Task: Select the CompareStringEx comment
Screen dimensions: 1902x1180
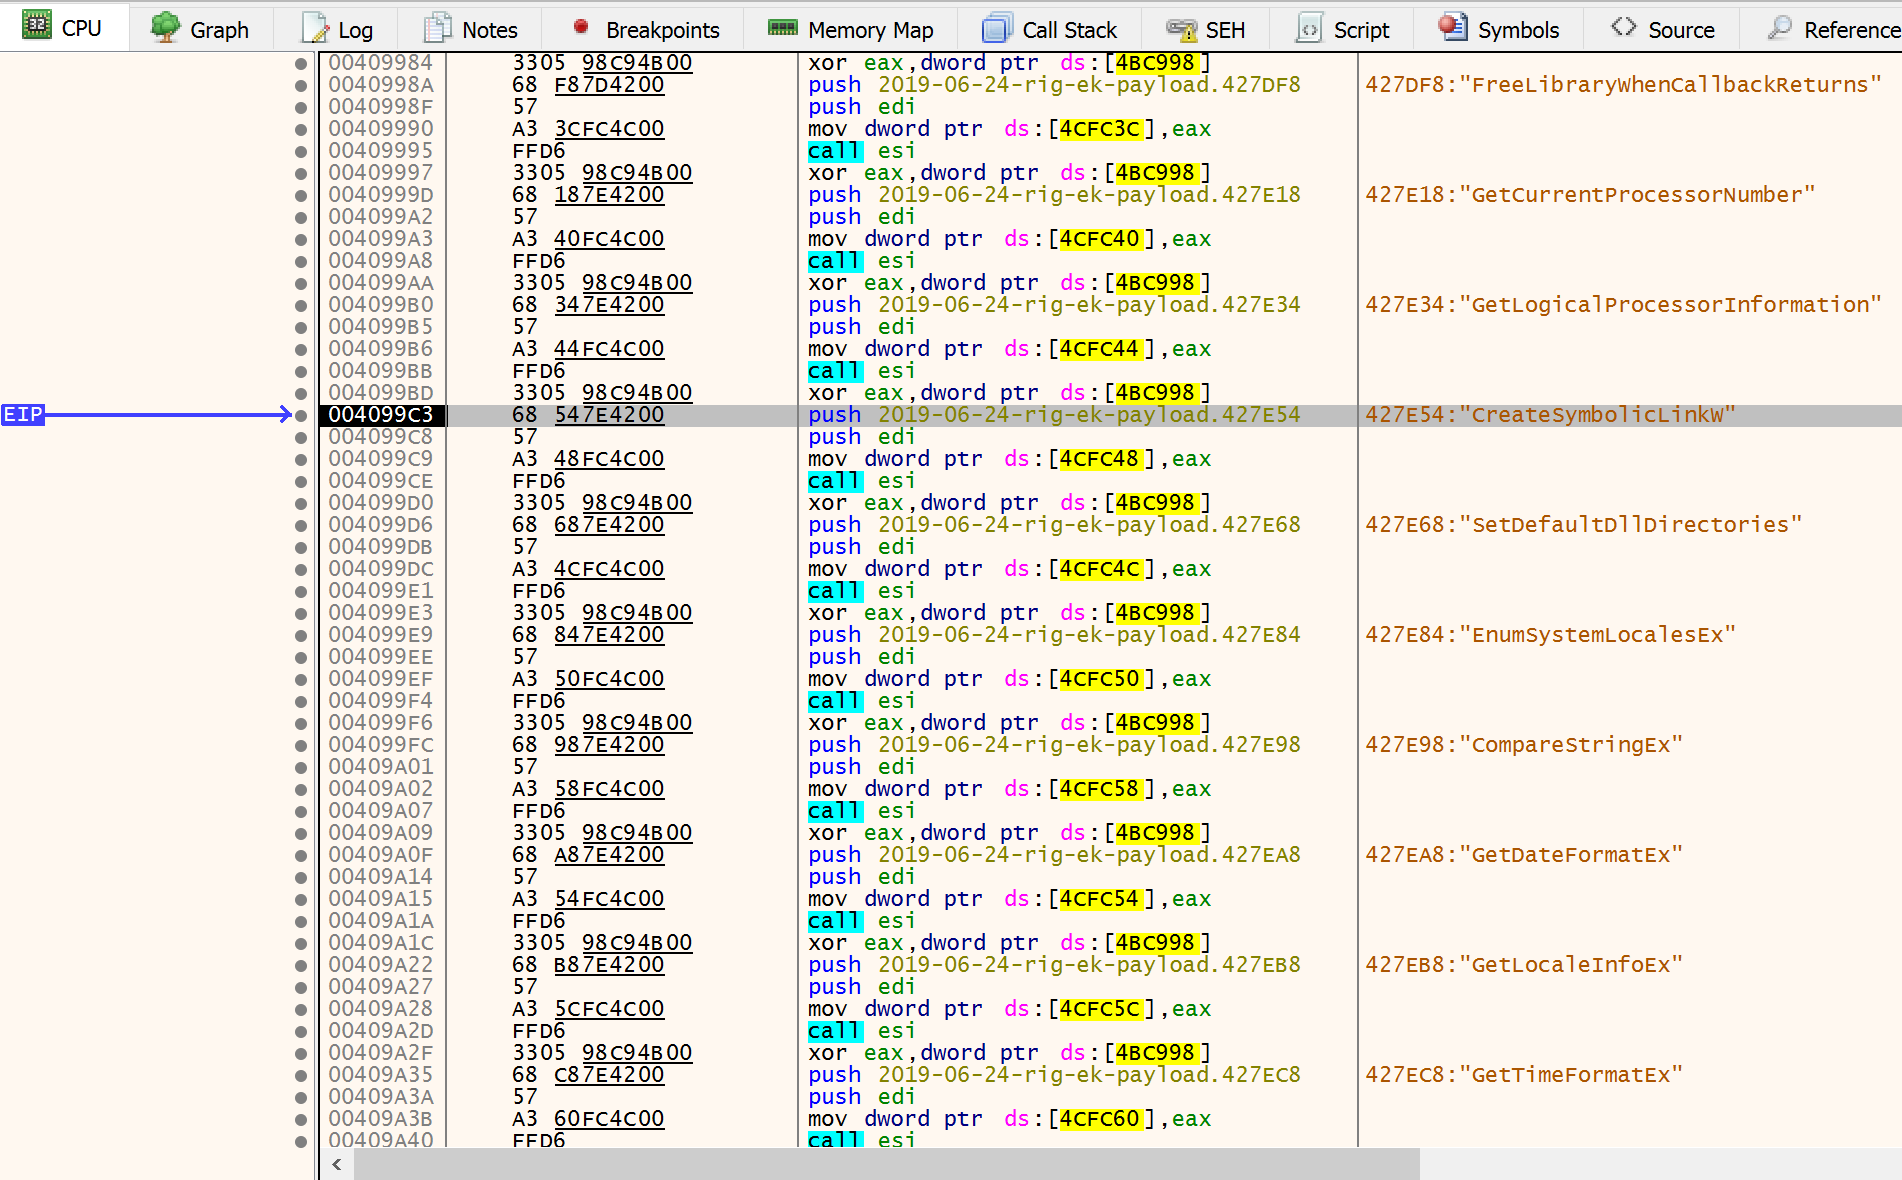Action: point(1524,745)
